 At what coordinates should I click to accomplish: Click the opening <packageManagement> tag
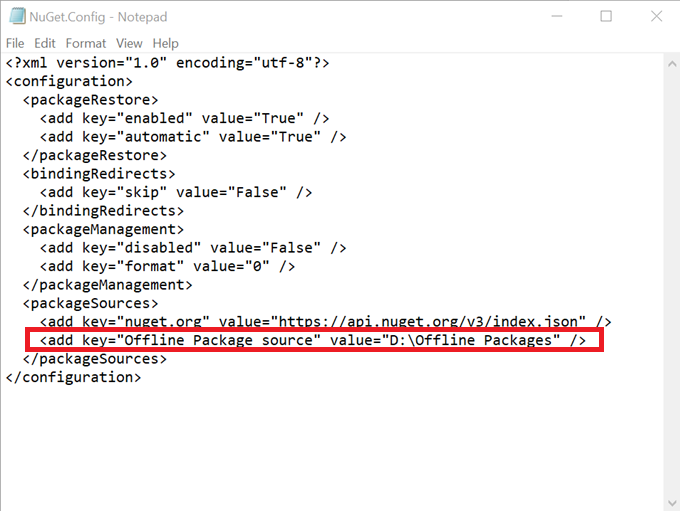tap(103, 229)
